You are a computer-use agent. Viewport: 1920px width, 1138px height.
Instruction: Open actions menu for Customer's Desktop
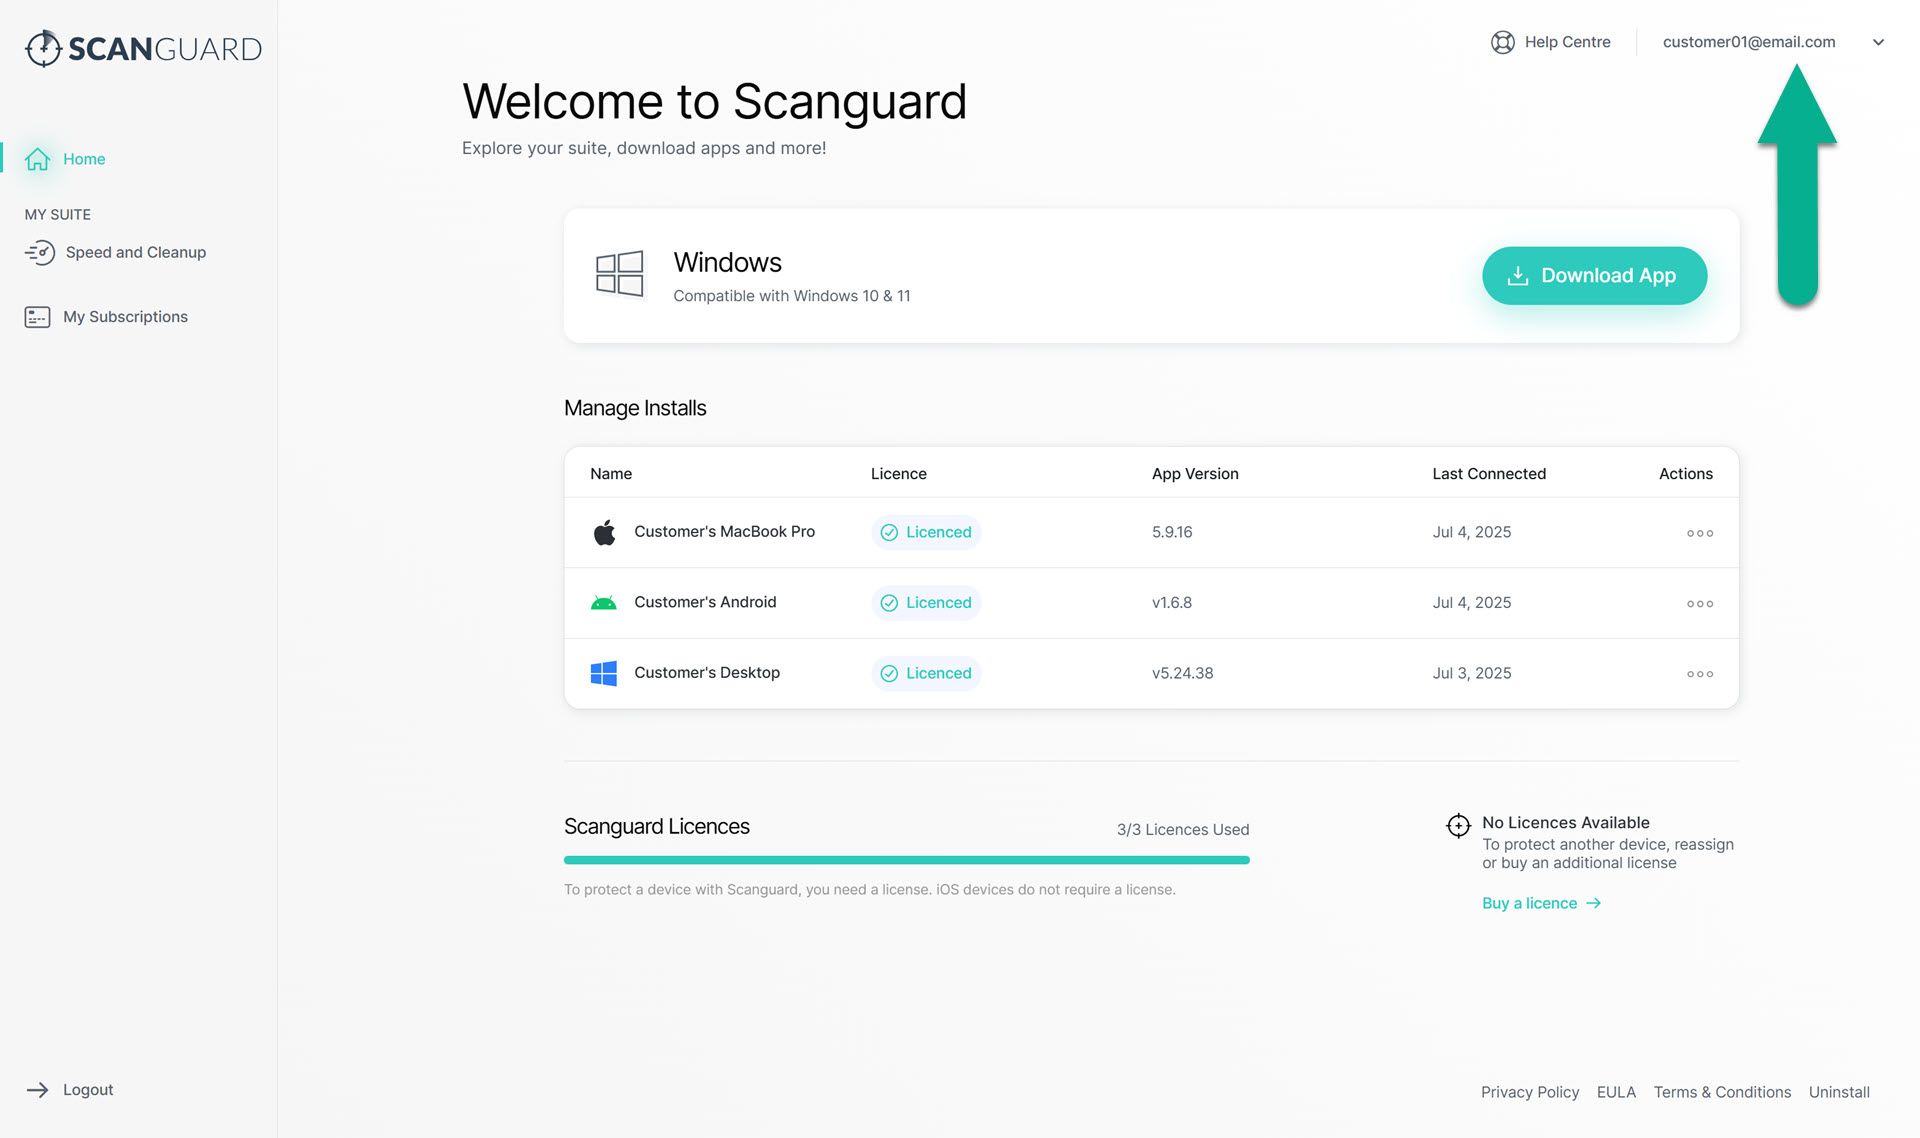1699,674
